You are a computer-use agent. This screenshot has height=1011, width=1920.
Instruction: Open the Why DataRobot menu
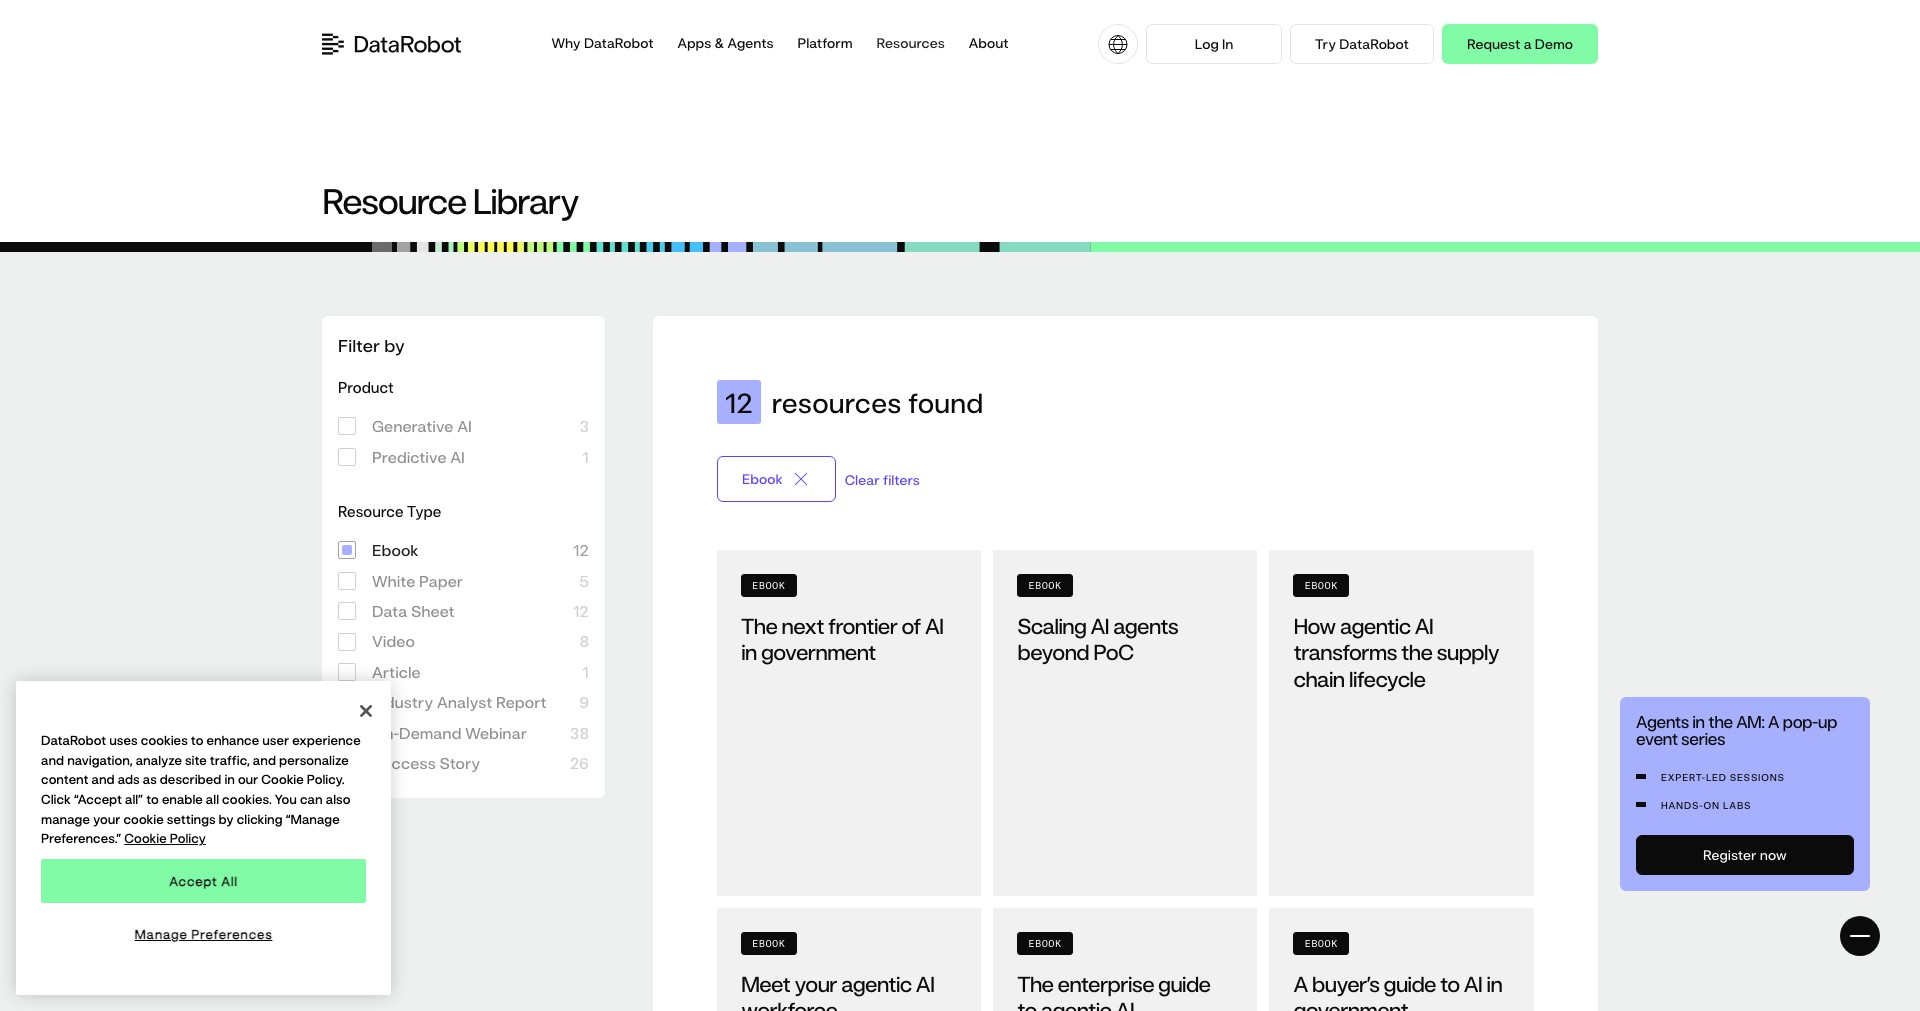click(x=602, y=44)
